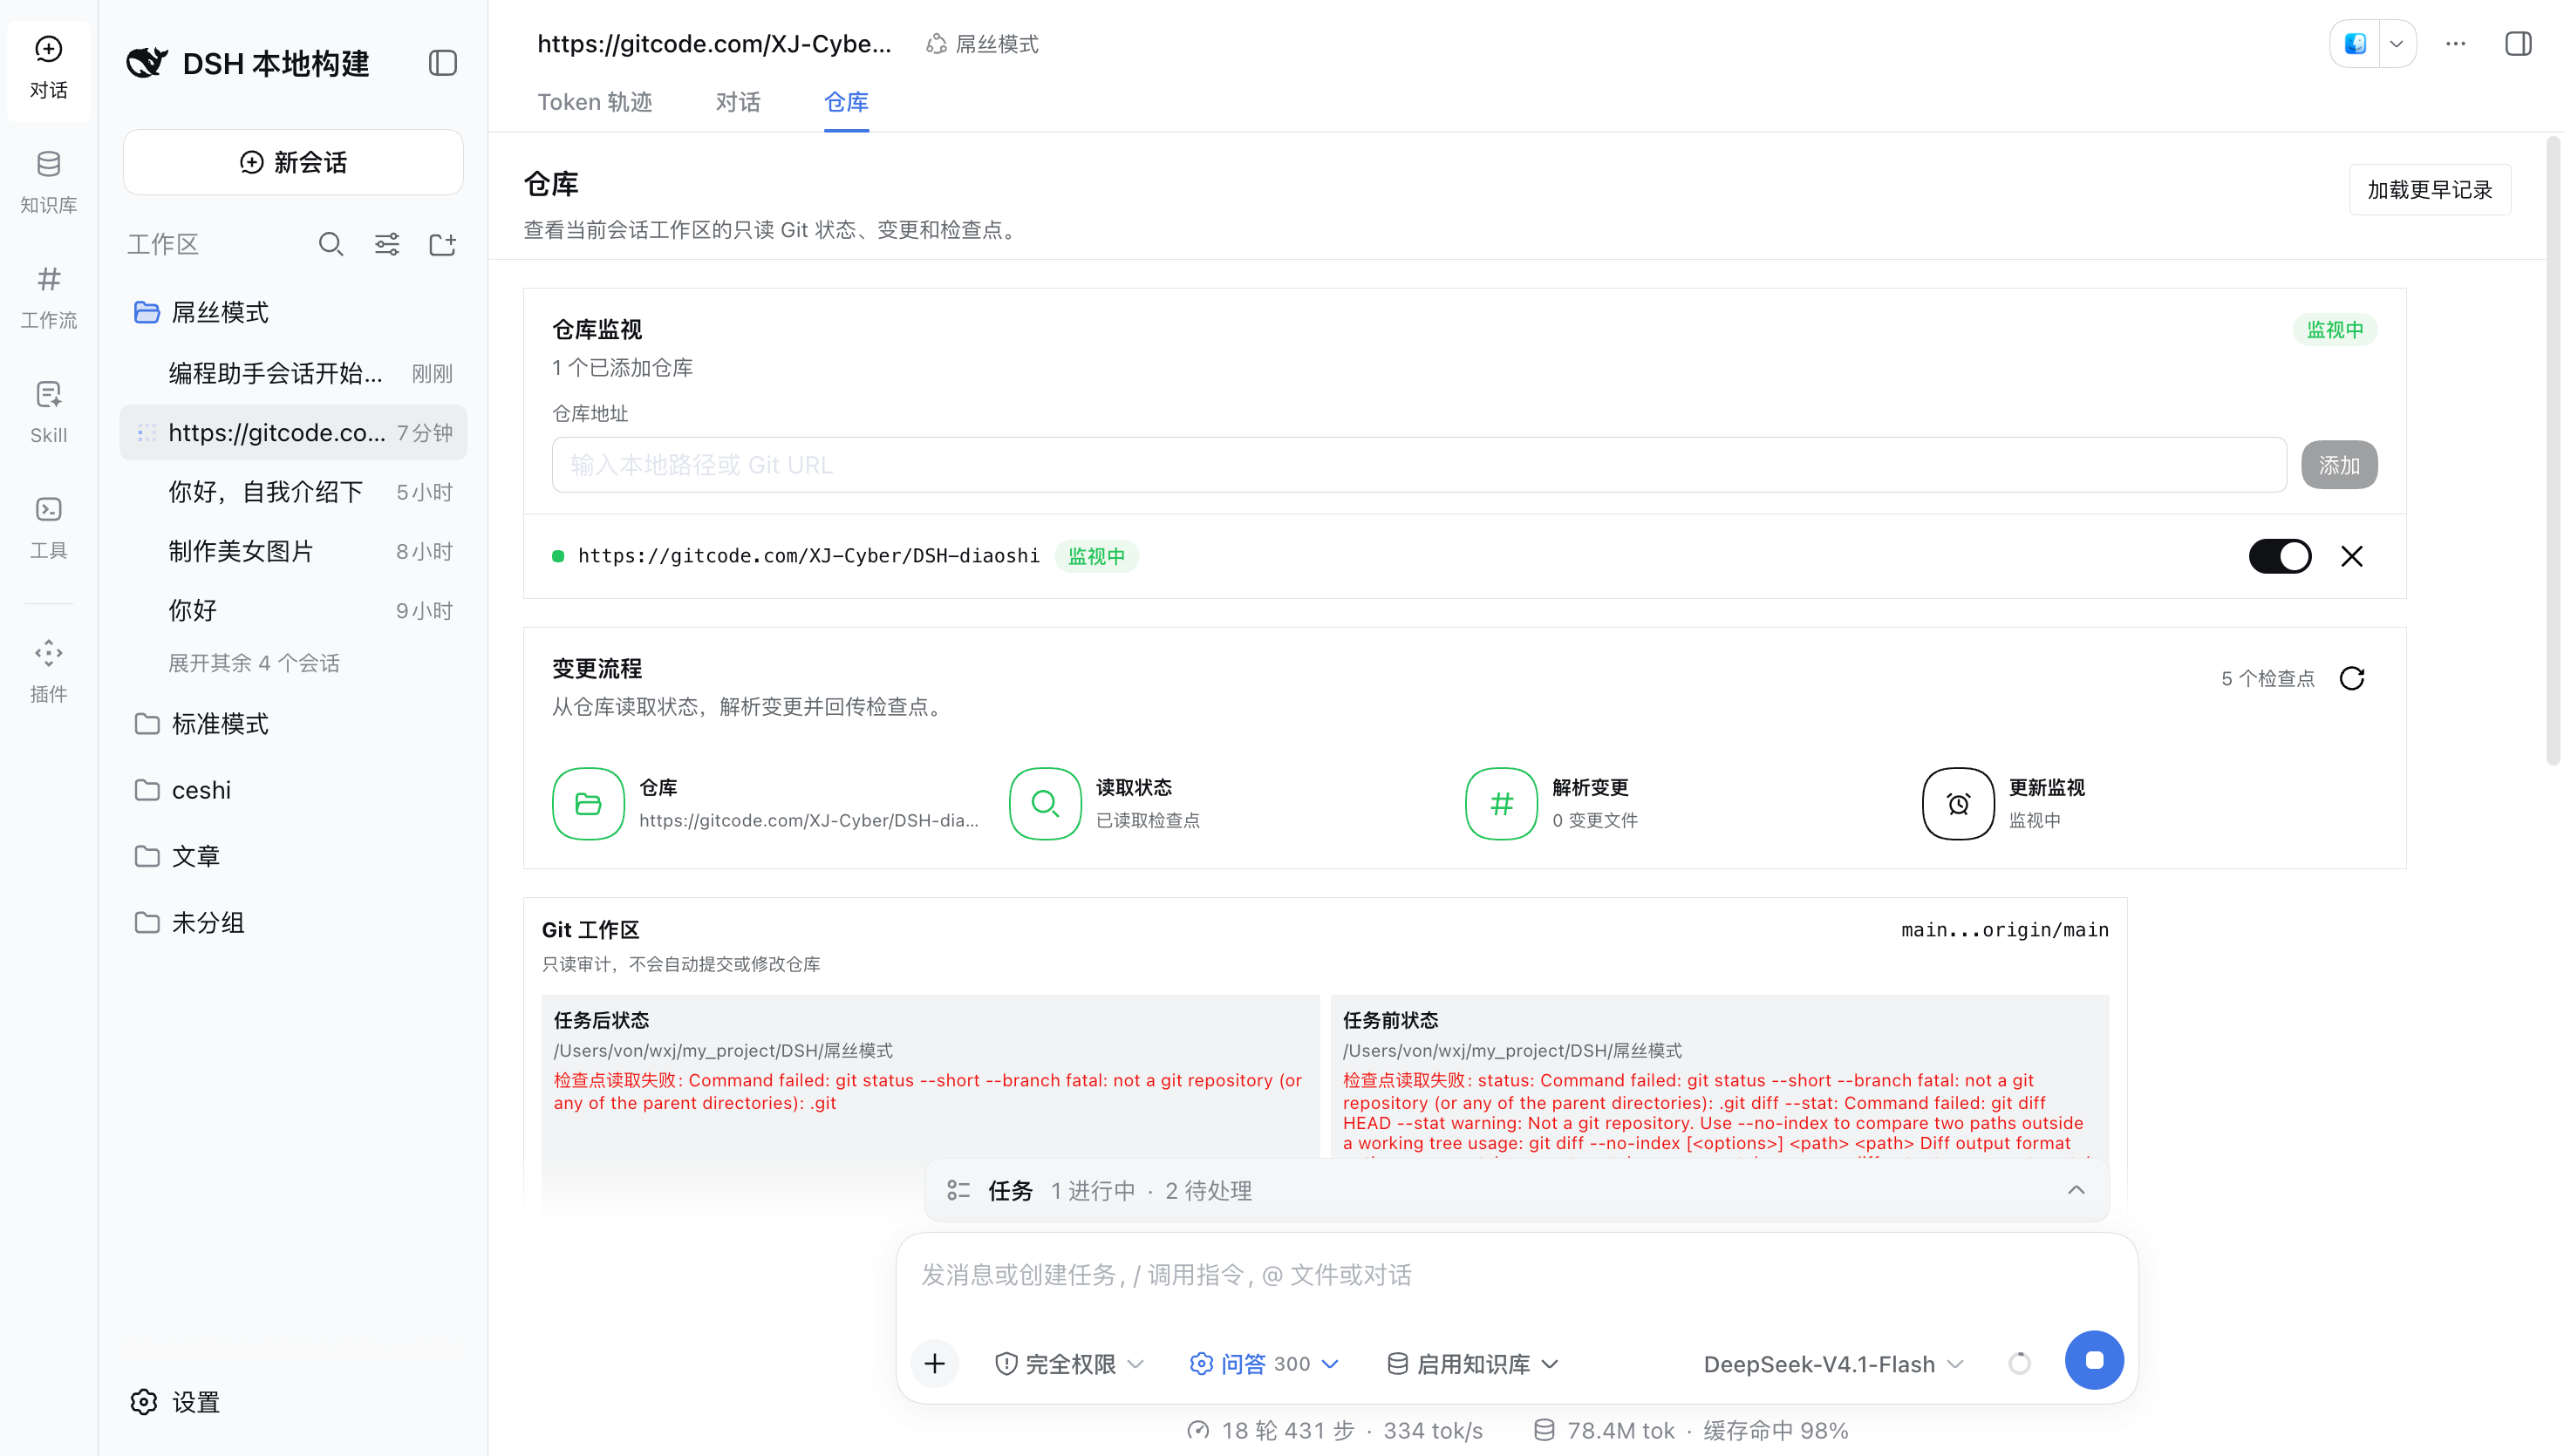
Task: Click the https://gitcode.com/XJ-Cyber/DSH-diaoshi repository URL
Action: [808, 556]
